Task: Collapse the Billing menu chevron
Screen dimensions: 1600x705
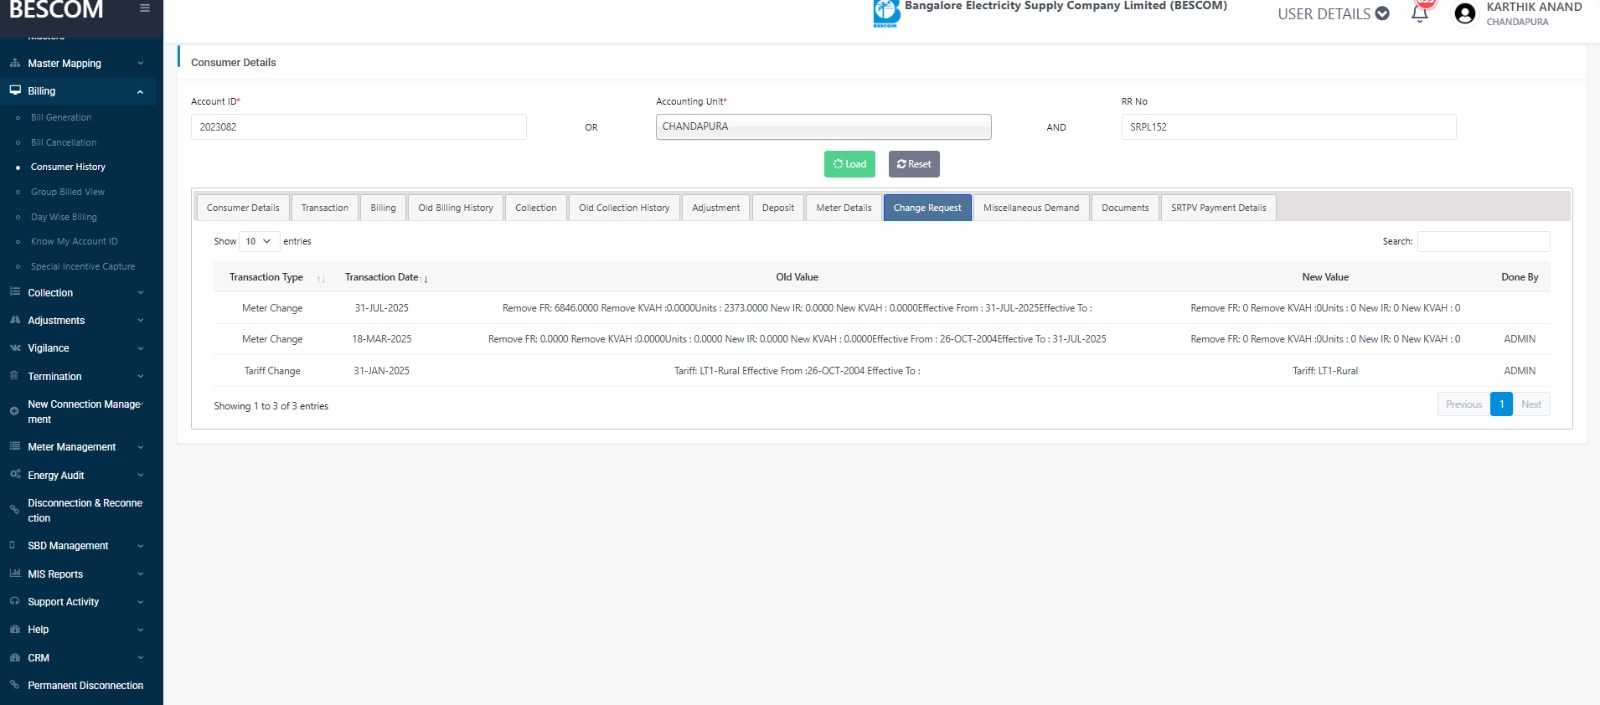Action: click(140, 91)
